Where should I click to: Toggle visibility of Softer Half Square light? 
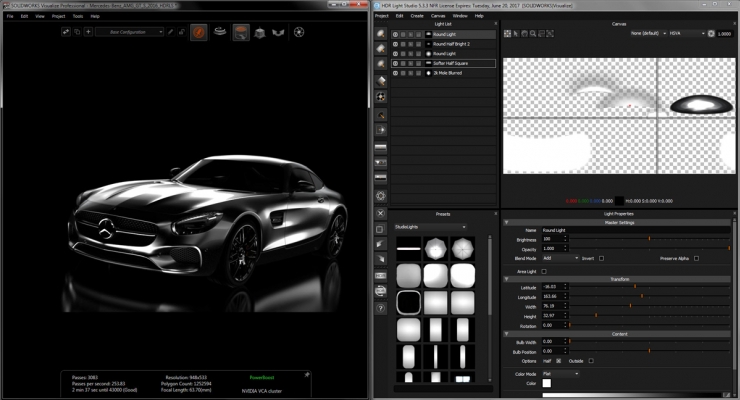pos(395,63)
